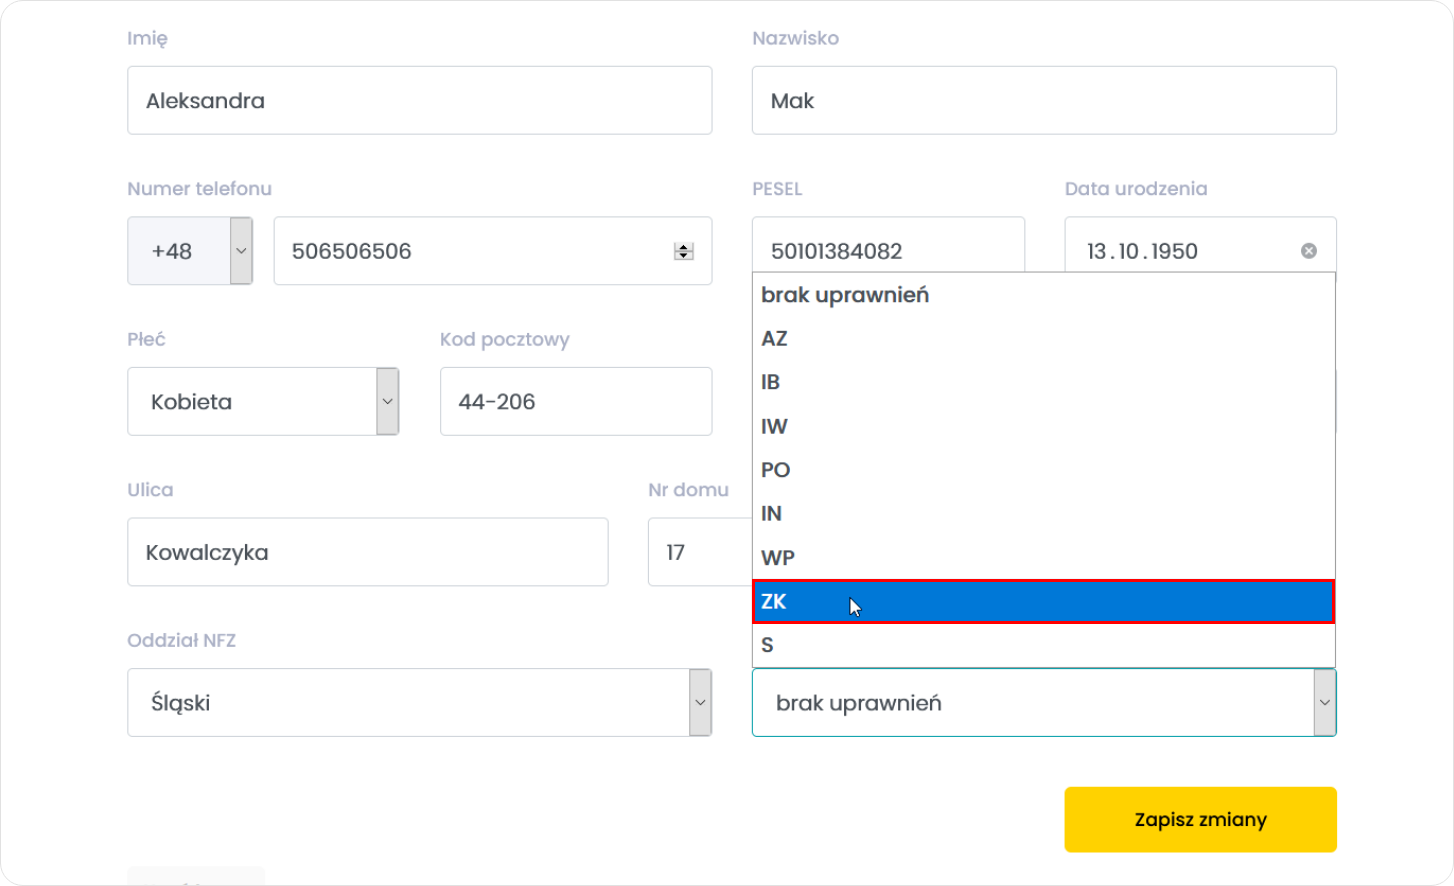The width and height of the screenshot is (1454, 886).
Task: Pick IW option in the list
Action: (x=1043, y=426)
